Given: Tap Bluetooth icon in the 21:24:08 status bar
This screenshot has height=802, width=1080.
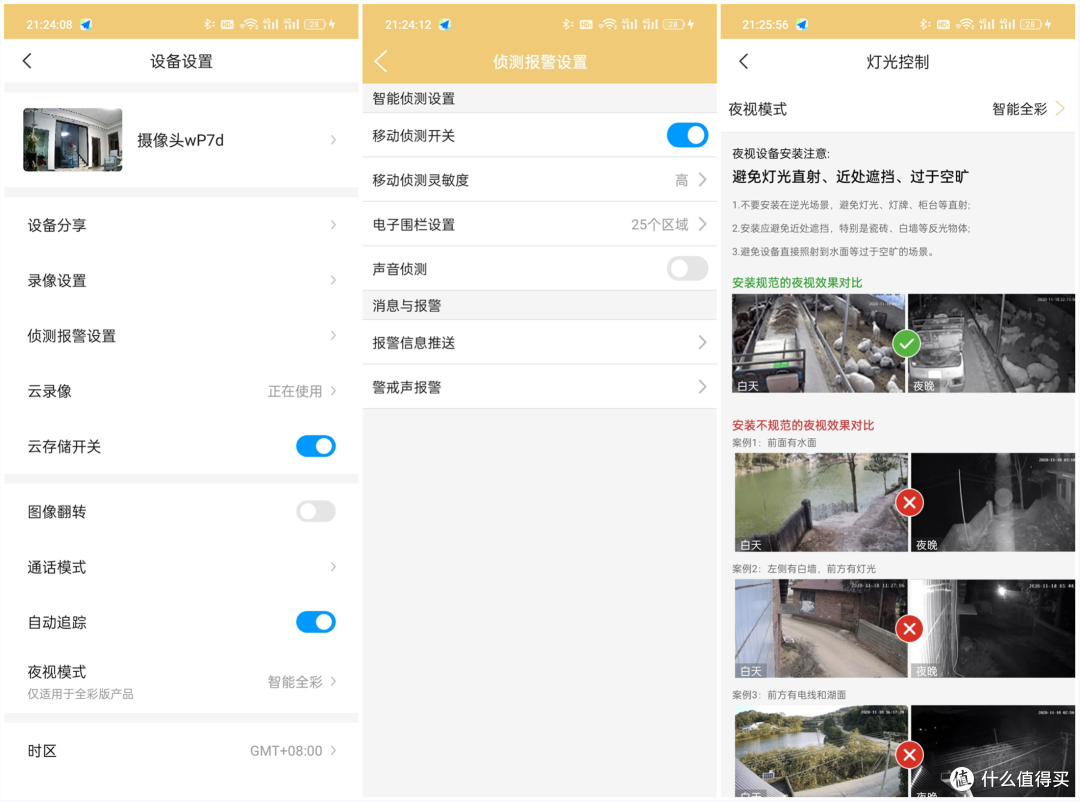Looking at the screenshot, I should coord(209,24).
